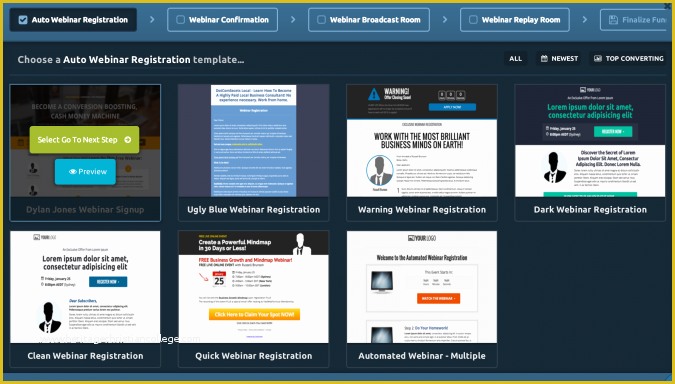
Task: Open the Auto Webinar Registration step
Action: [x=73, y=20]
